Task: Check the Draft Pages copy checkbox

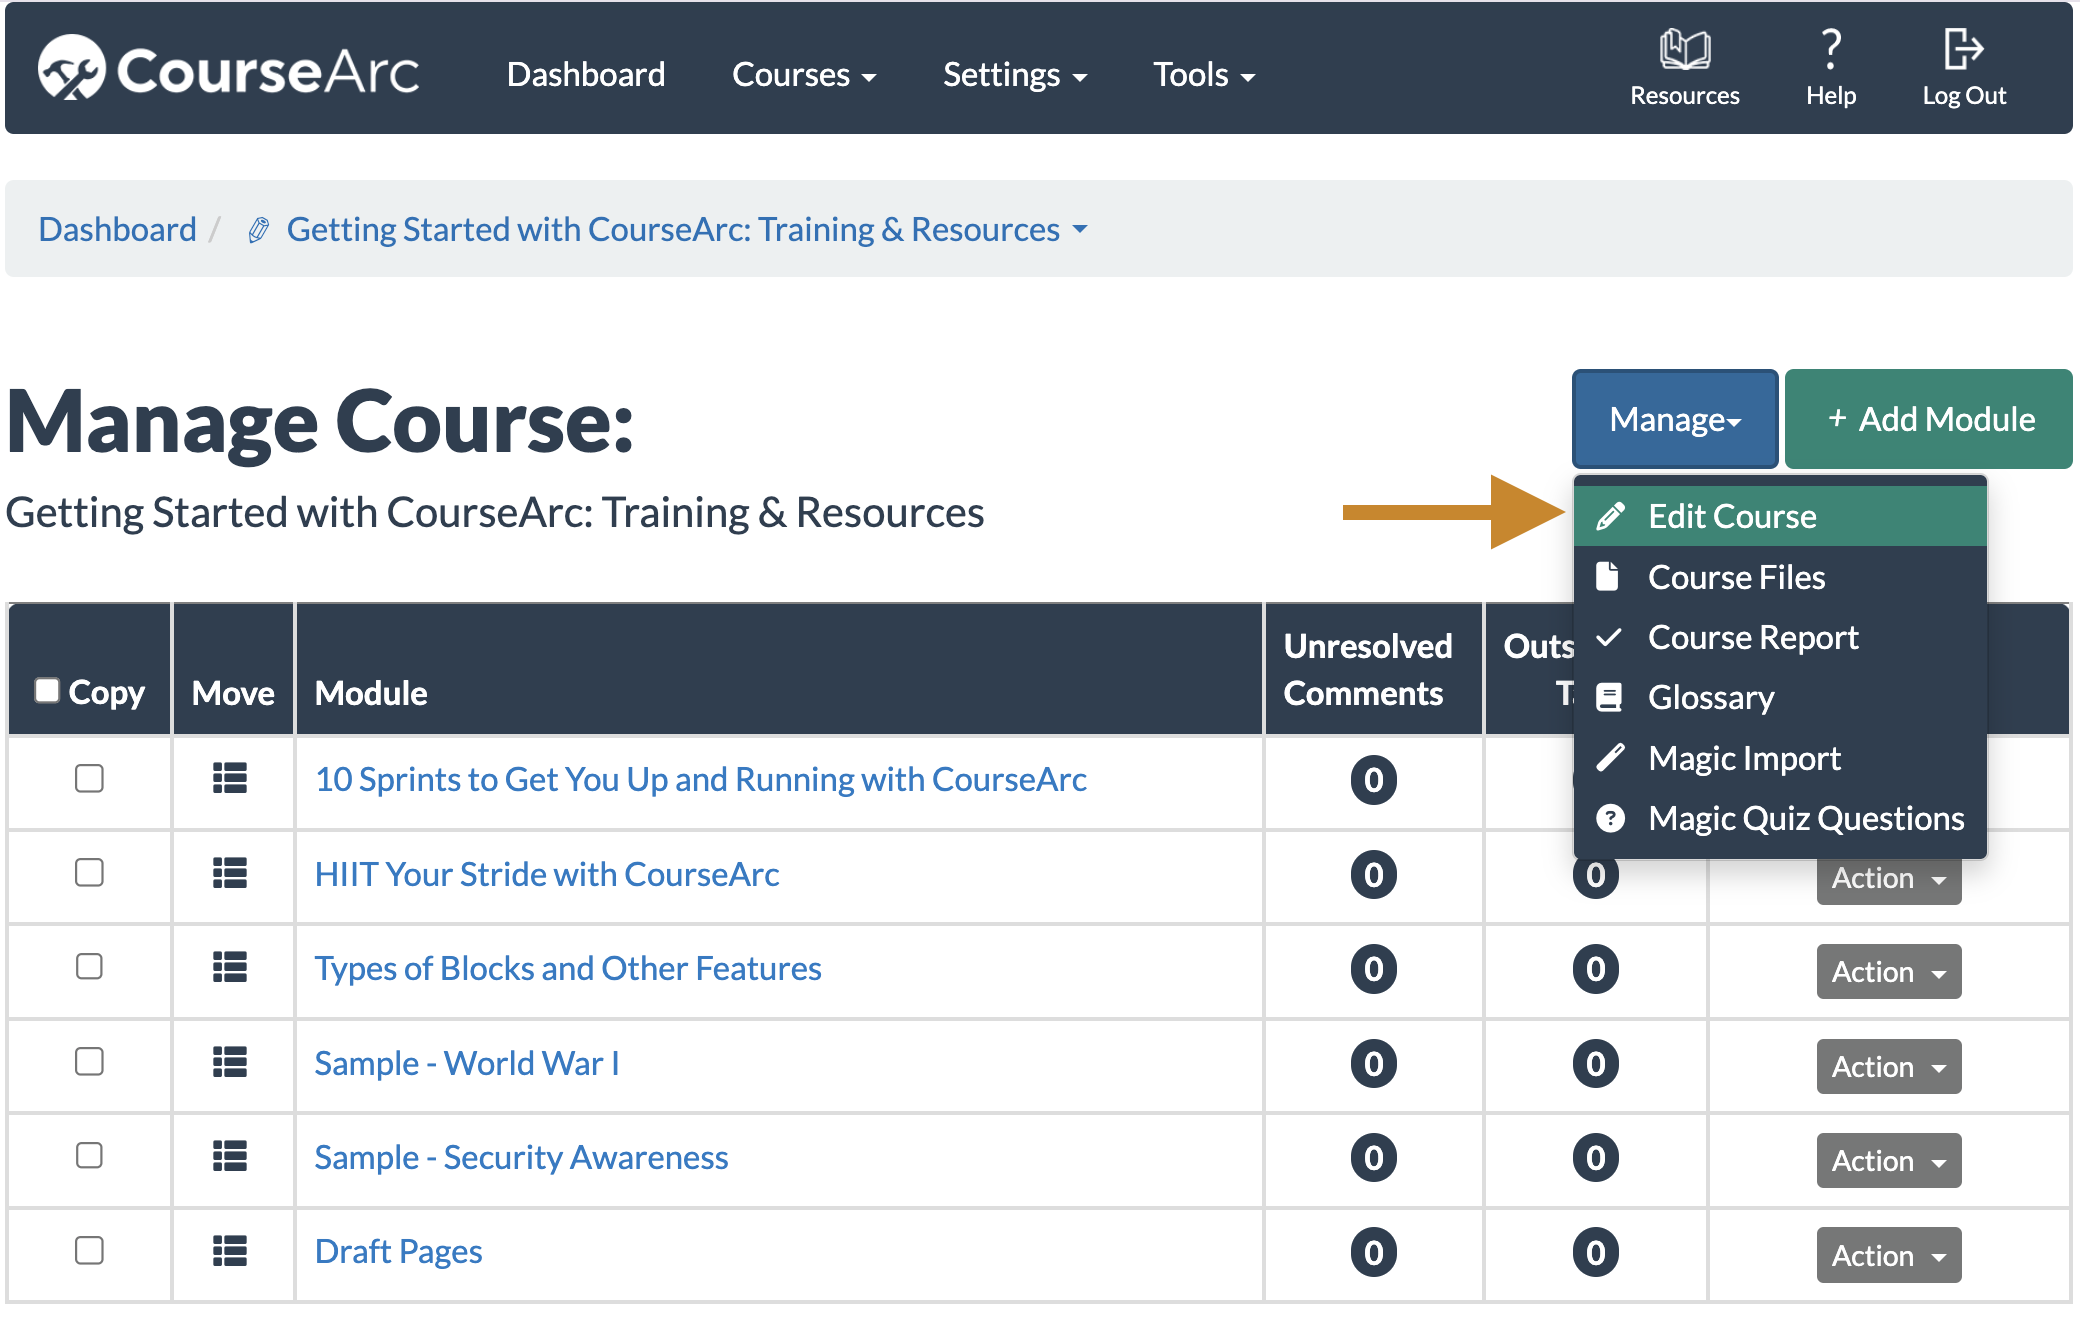Action: point(89,1251)
